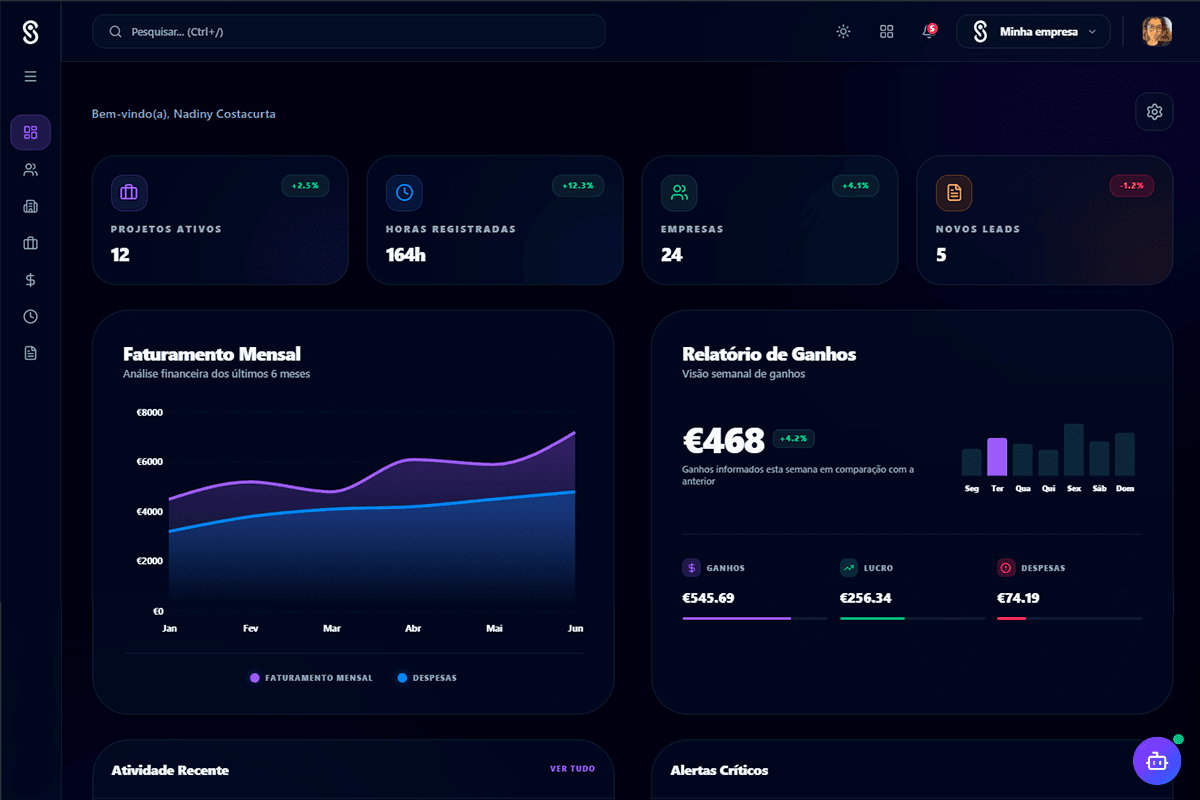Toggle Faturamento Mensal legend series
Viewport: 1200px width, 800px height.
tap(311, 678)
